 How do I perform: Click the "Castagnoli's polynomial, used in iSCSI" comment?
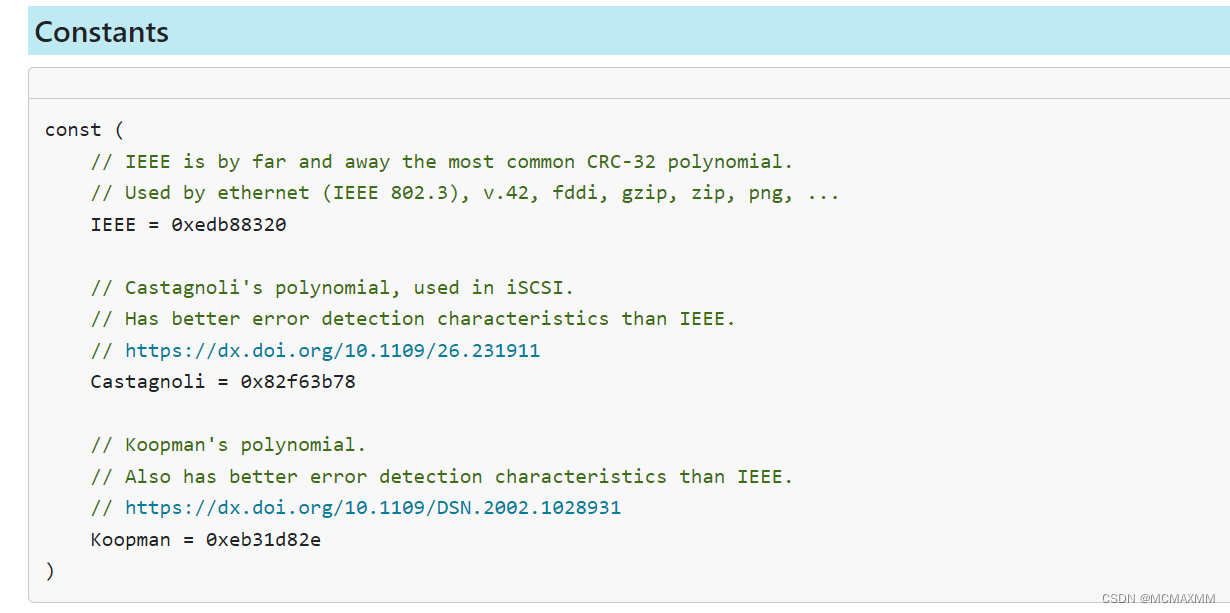[332, 288]
